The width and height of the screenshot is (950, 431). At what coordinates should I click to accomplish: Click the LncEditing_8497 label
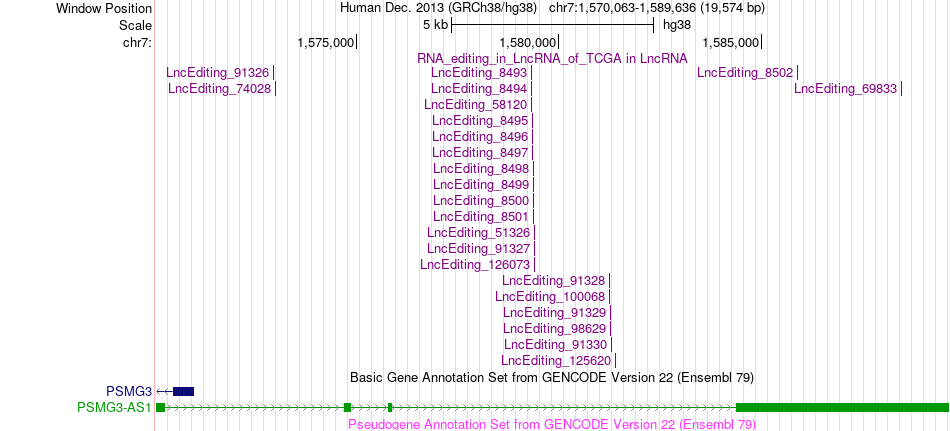(x=480, y=152)
